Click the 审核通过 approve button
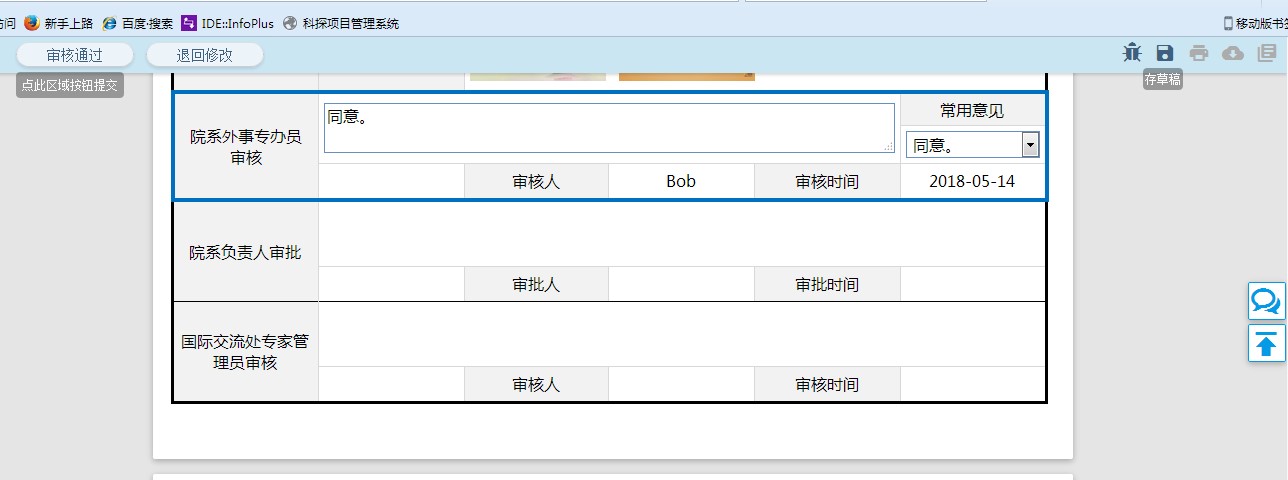 [75, 55]
